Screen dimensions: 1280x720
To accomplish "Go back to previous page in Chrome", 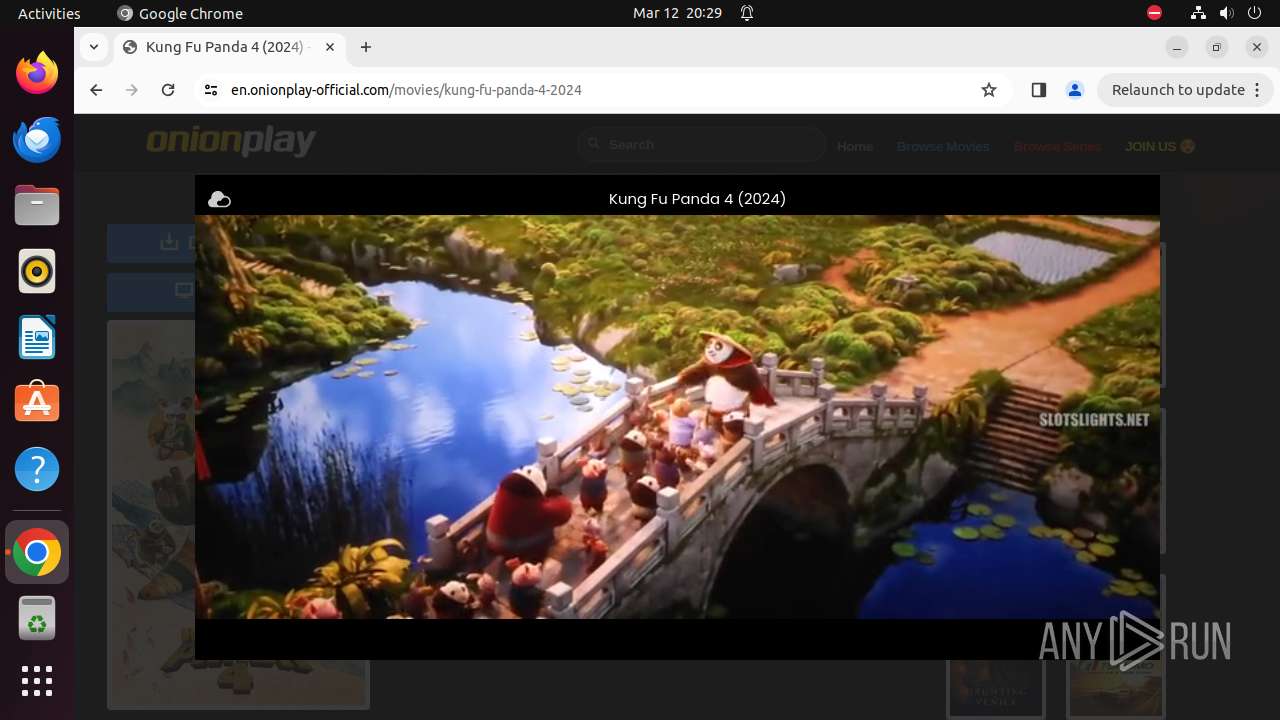I will pos(96,90).
